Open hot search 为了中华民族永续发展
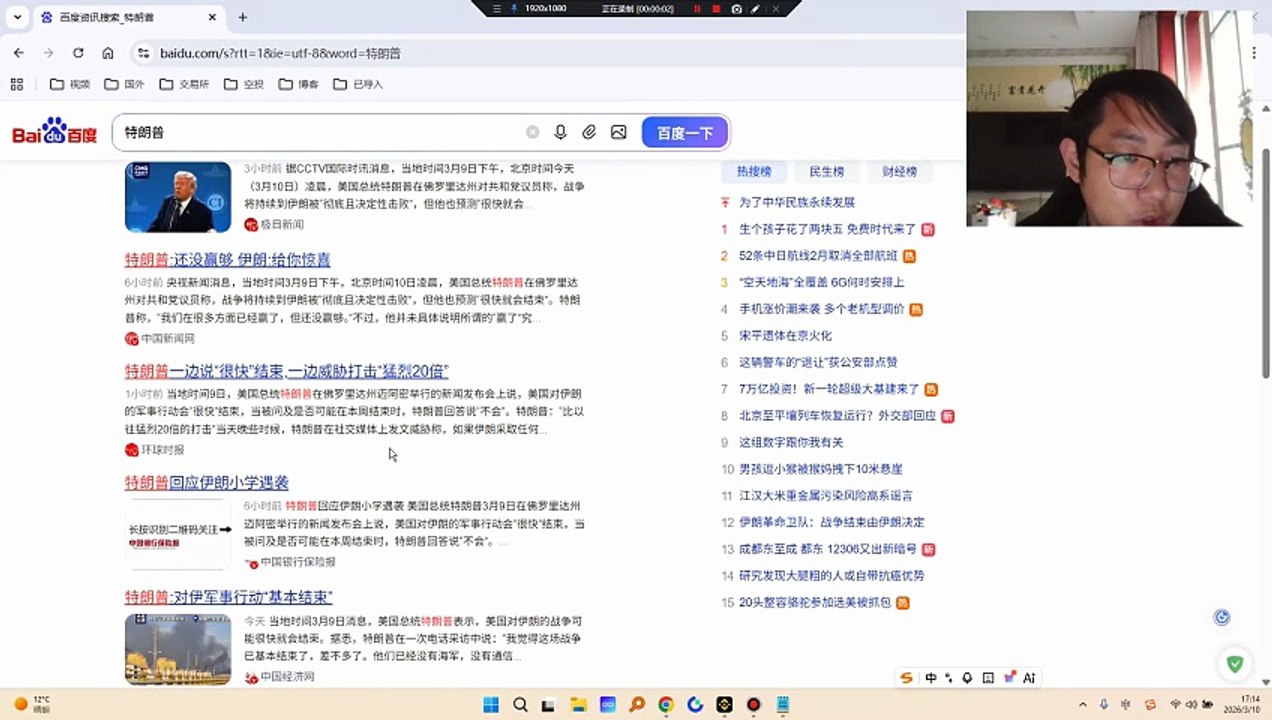Screen dimensions: 1272x720 click(x=796, y=202)
